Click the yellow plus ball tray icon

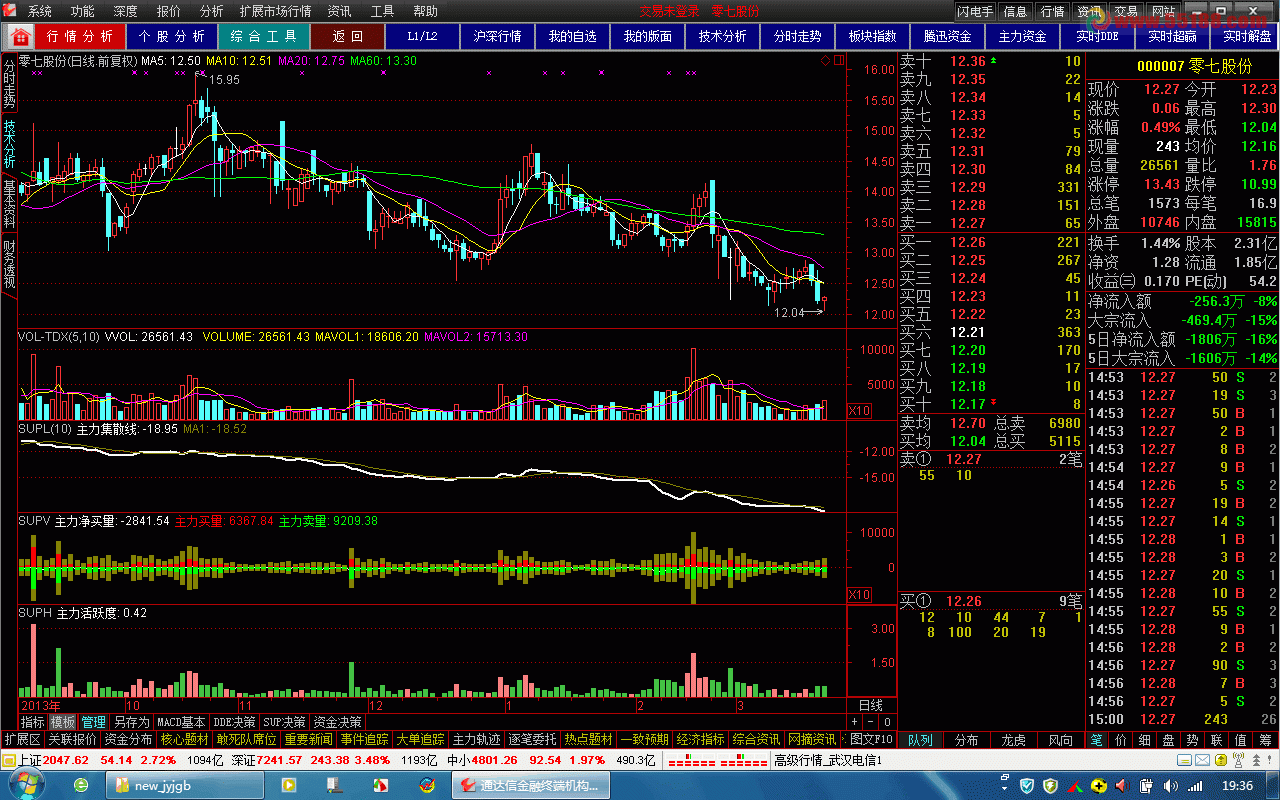[x=1098, y=785]
